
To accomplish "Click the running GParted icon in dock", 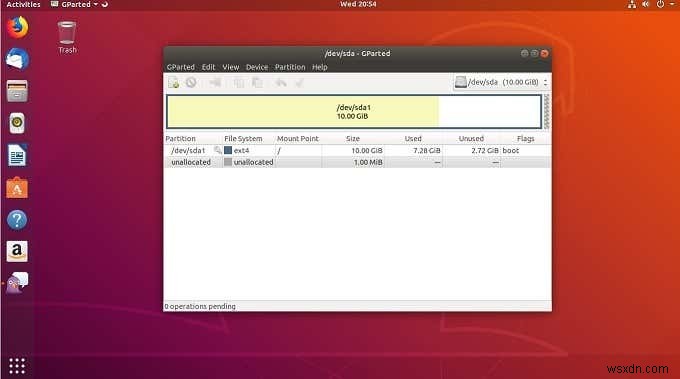I will (x=17, y=283).
